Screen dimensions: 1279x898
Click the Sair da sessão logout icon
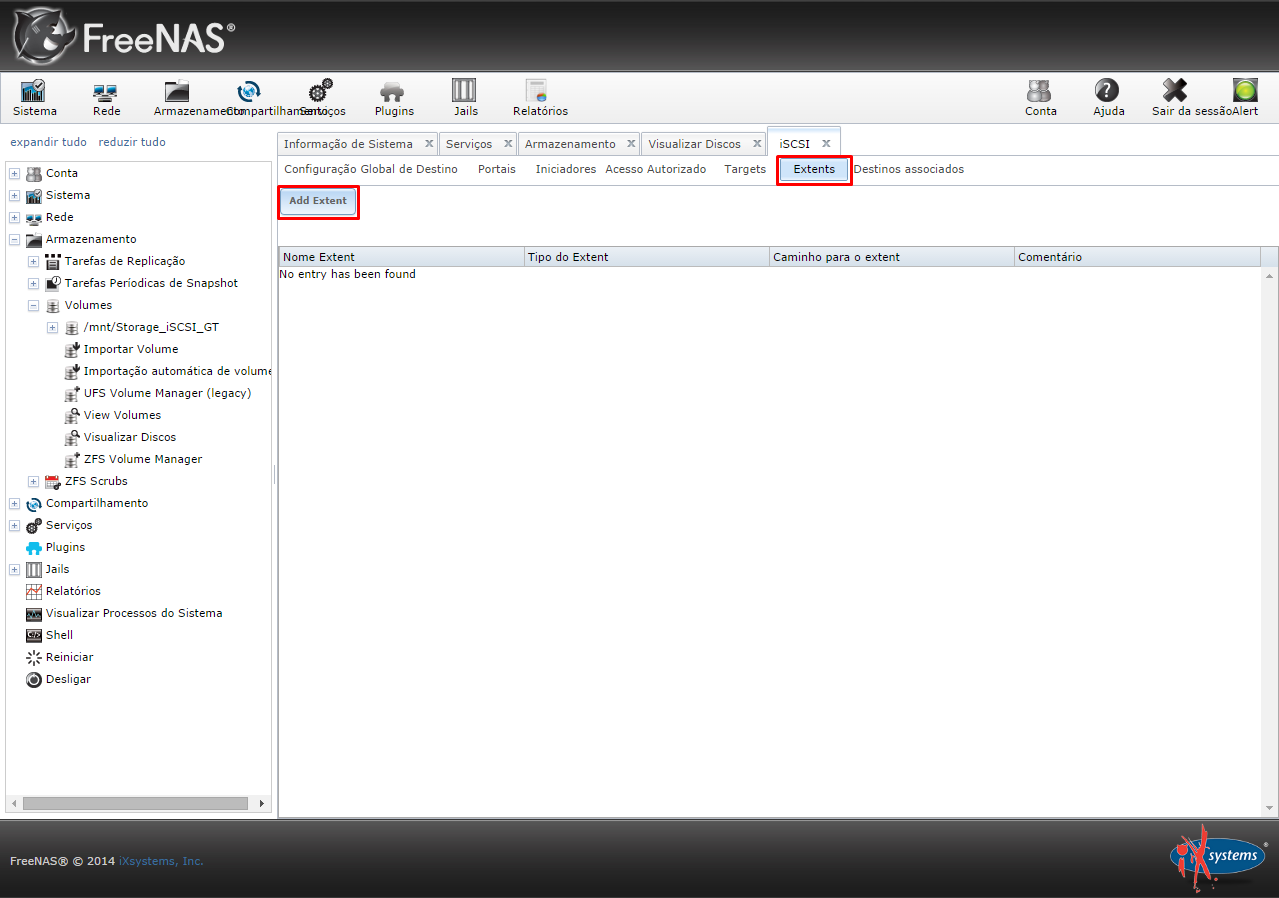pyautogui.click(x=1175, y=92)
